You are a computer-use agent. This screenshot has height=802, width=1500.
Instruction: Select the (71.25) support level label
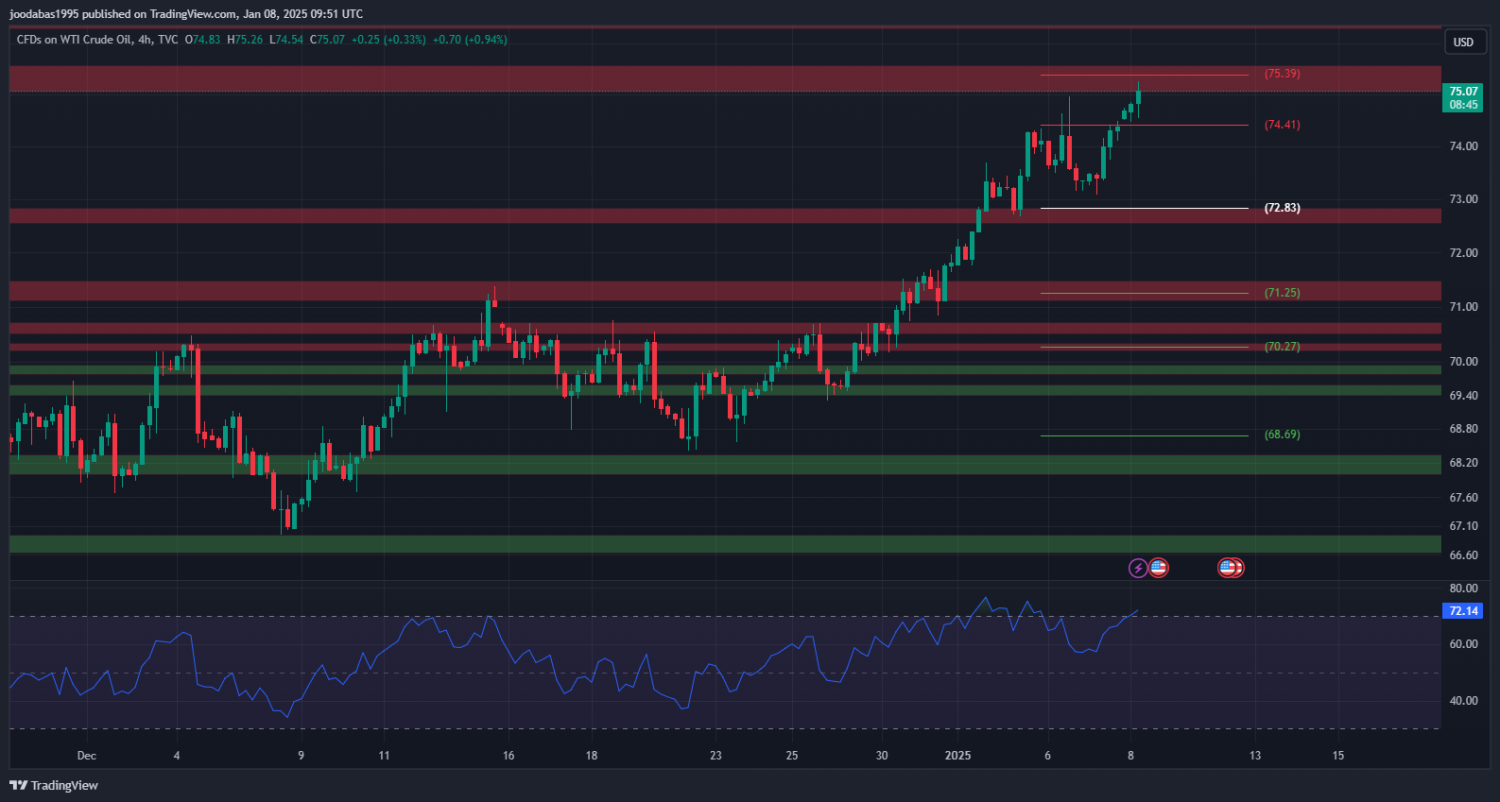1282,293
